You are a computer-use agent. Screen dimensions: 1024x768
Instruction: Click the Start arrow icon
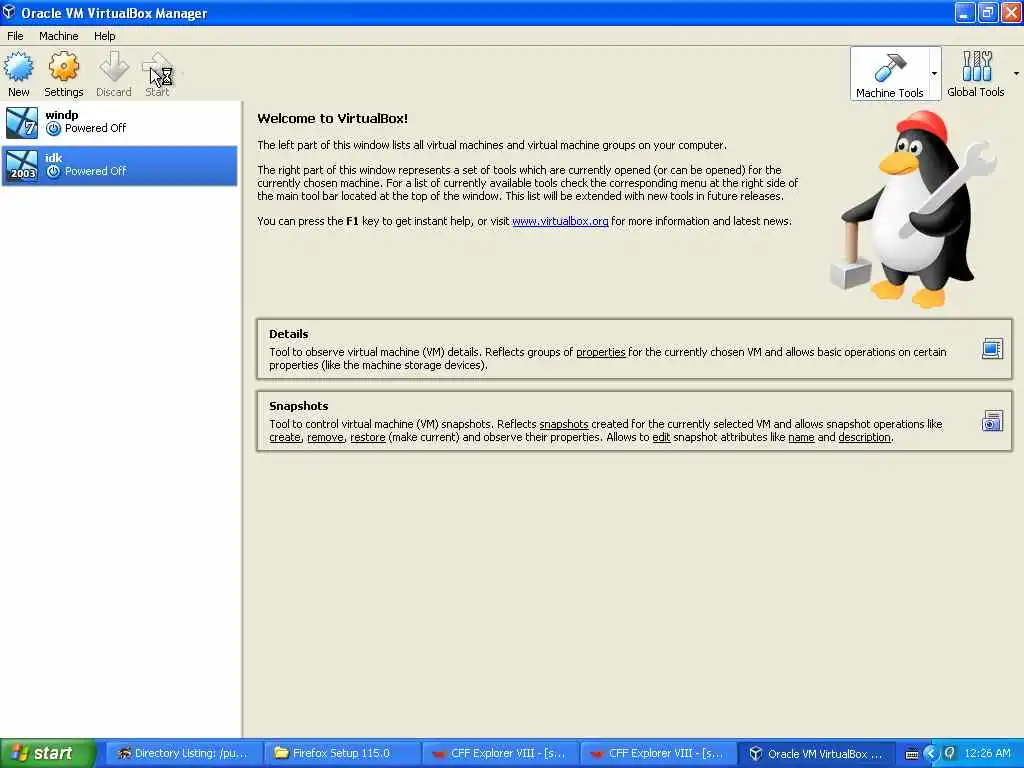[157, 67]
